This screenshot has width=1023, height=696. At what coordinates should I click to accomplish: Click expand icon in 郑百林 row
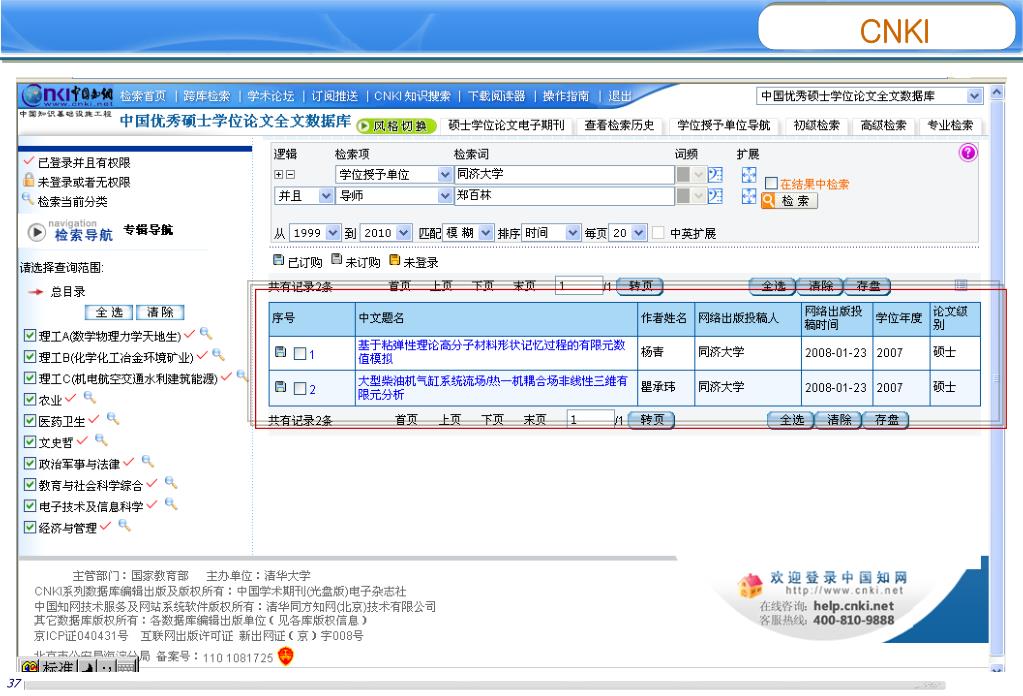pos(749,196)
